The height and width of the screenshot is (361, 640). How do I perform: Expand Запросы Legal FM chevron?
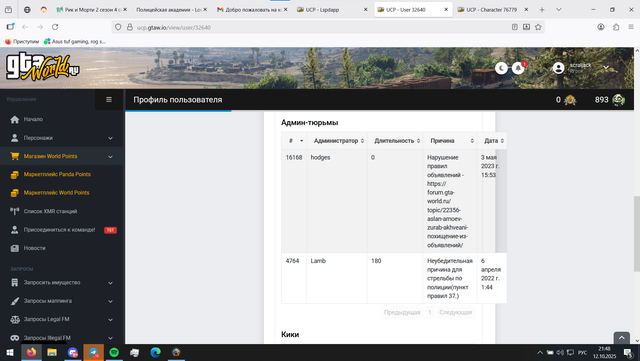pyautogui.click(x=110, y=319)
